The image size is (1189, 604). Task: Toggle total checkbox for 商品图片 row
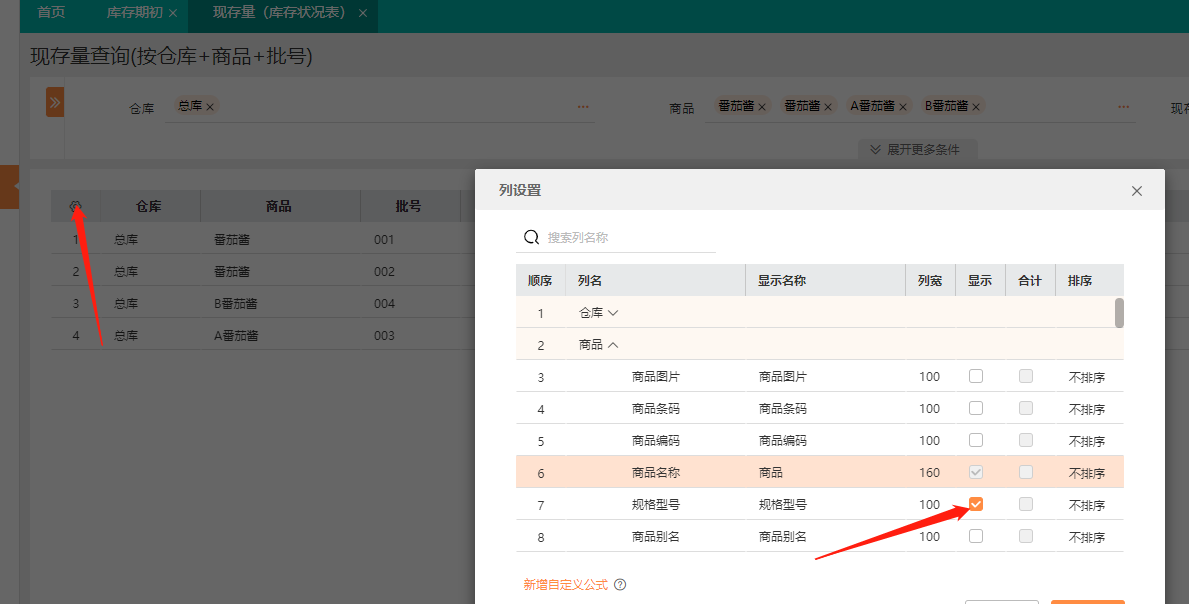click(x=1026, y=376)
